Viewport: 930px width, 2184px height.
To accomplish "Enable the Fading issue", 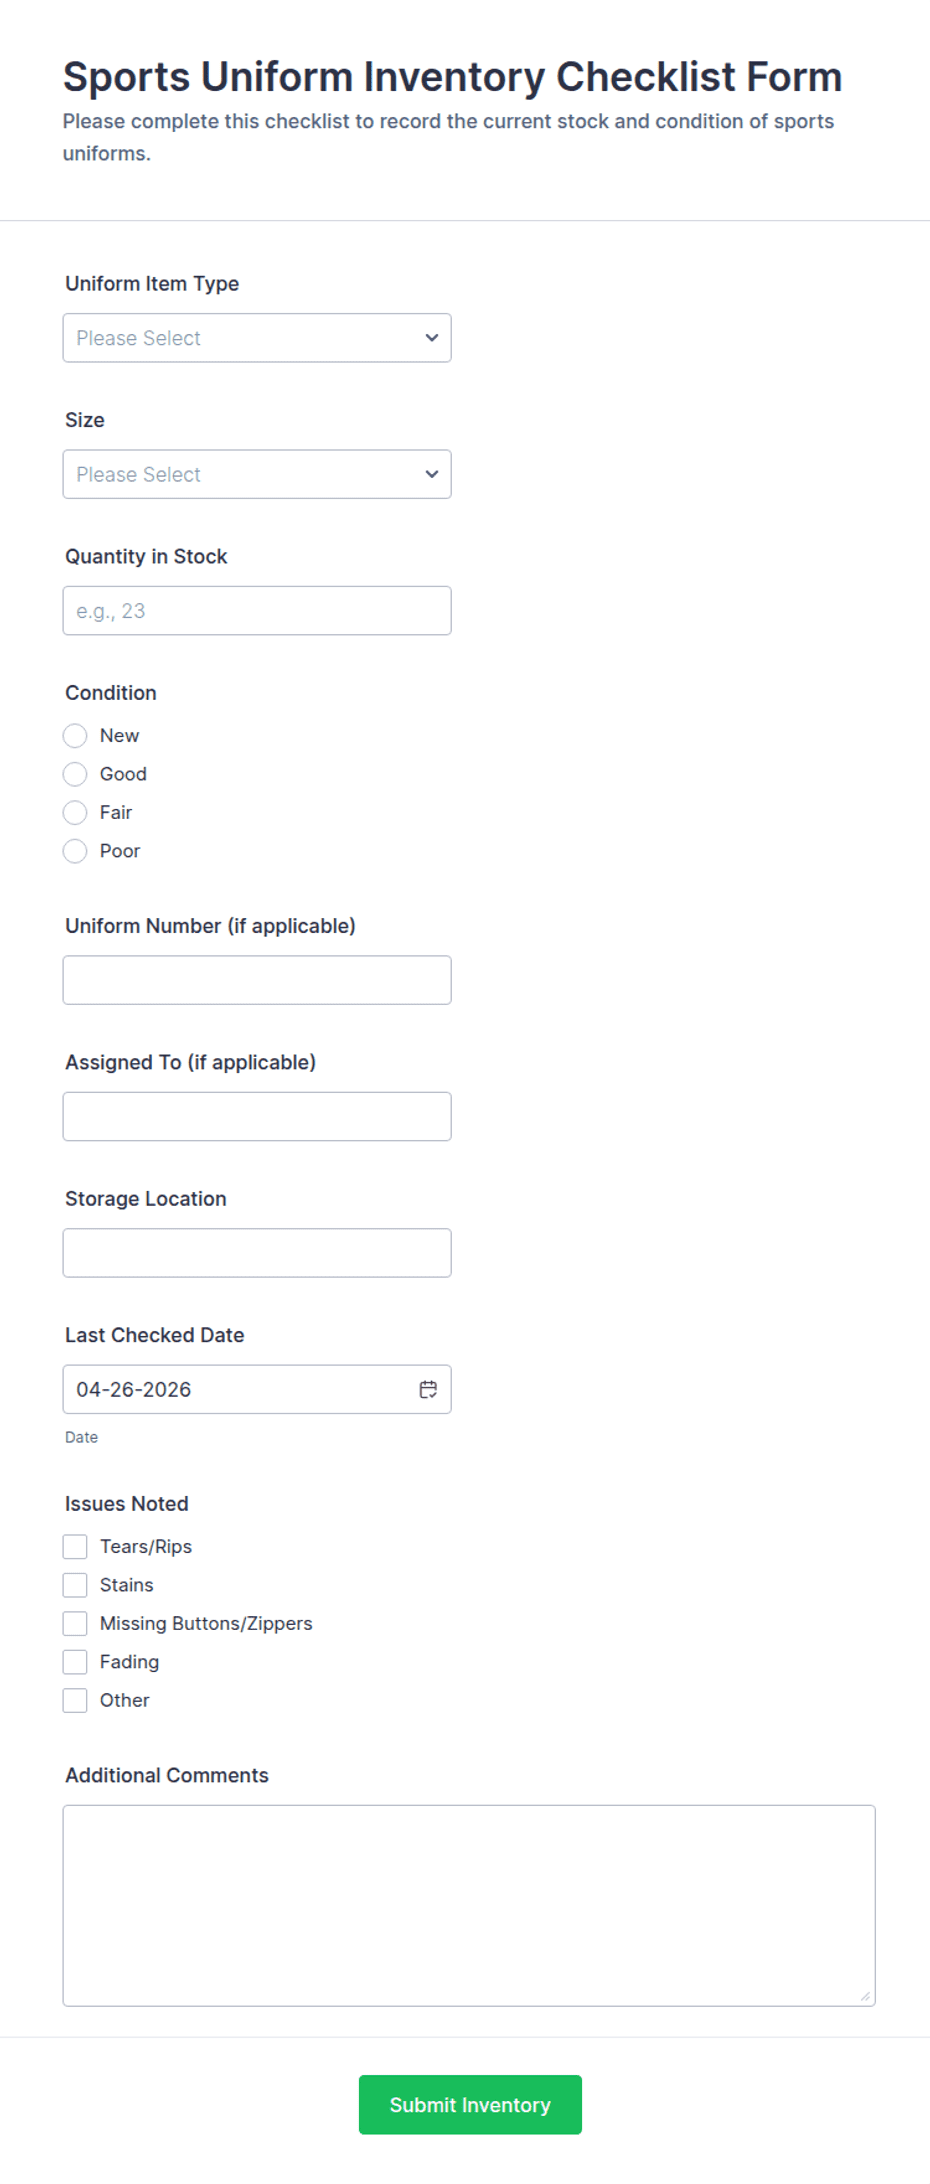I will [x=75, y=1661].
